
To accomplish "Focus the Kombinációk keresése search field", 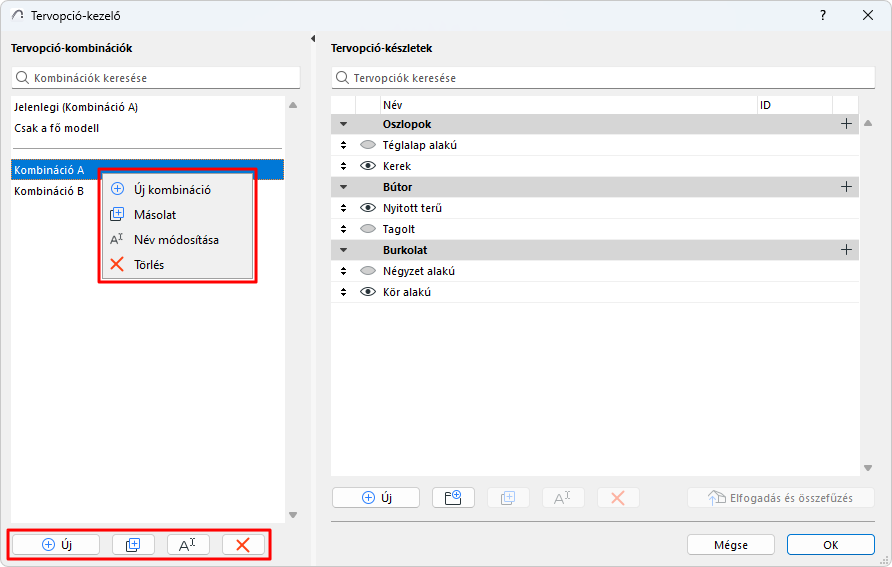I will click(155, 78).
